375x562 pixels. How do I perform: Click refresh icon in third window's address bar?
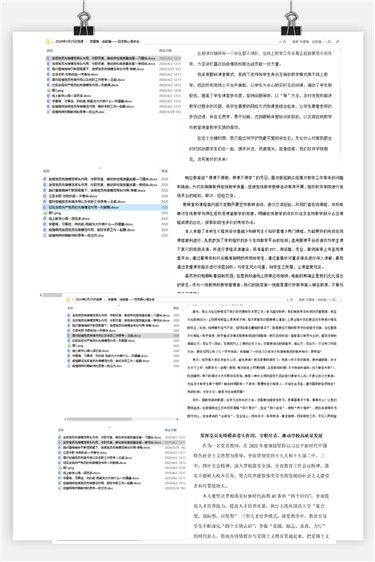(291, 299)
